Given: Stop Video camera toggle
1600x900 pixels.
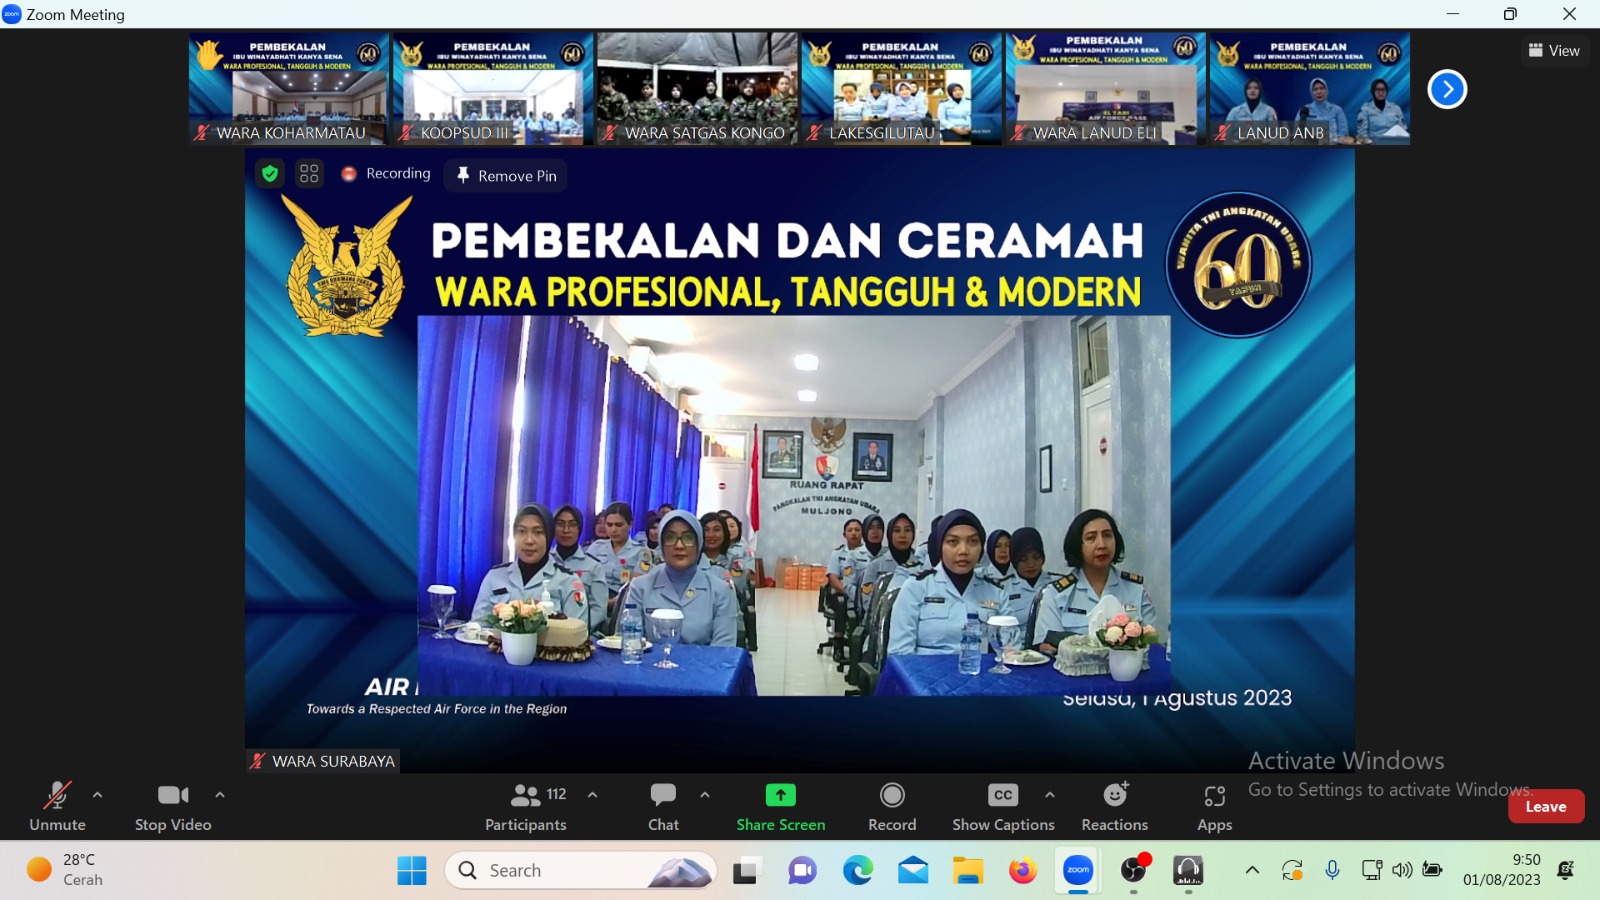Looking at the screenshot, I should click(x=173, y=806).
